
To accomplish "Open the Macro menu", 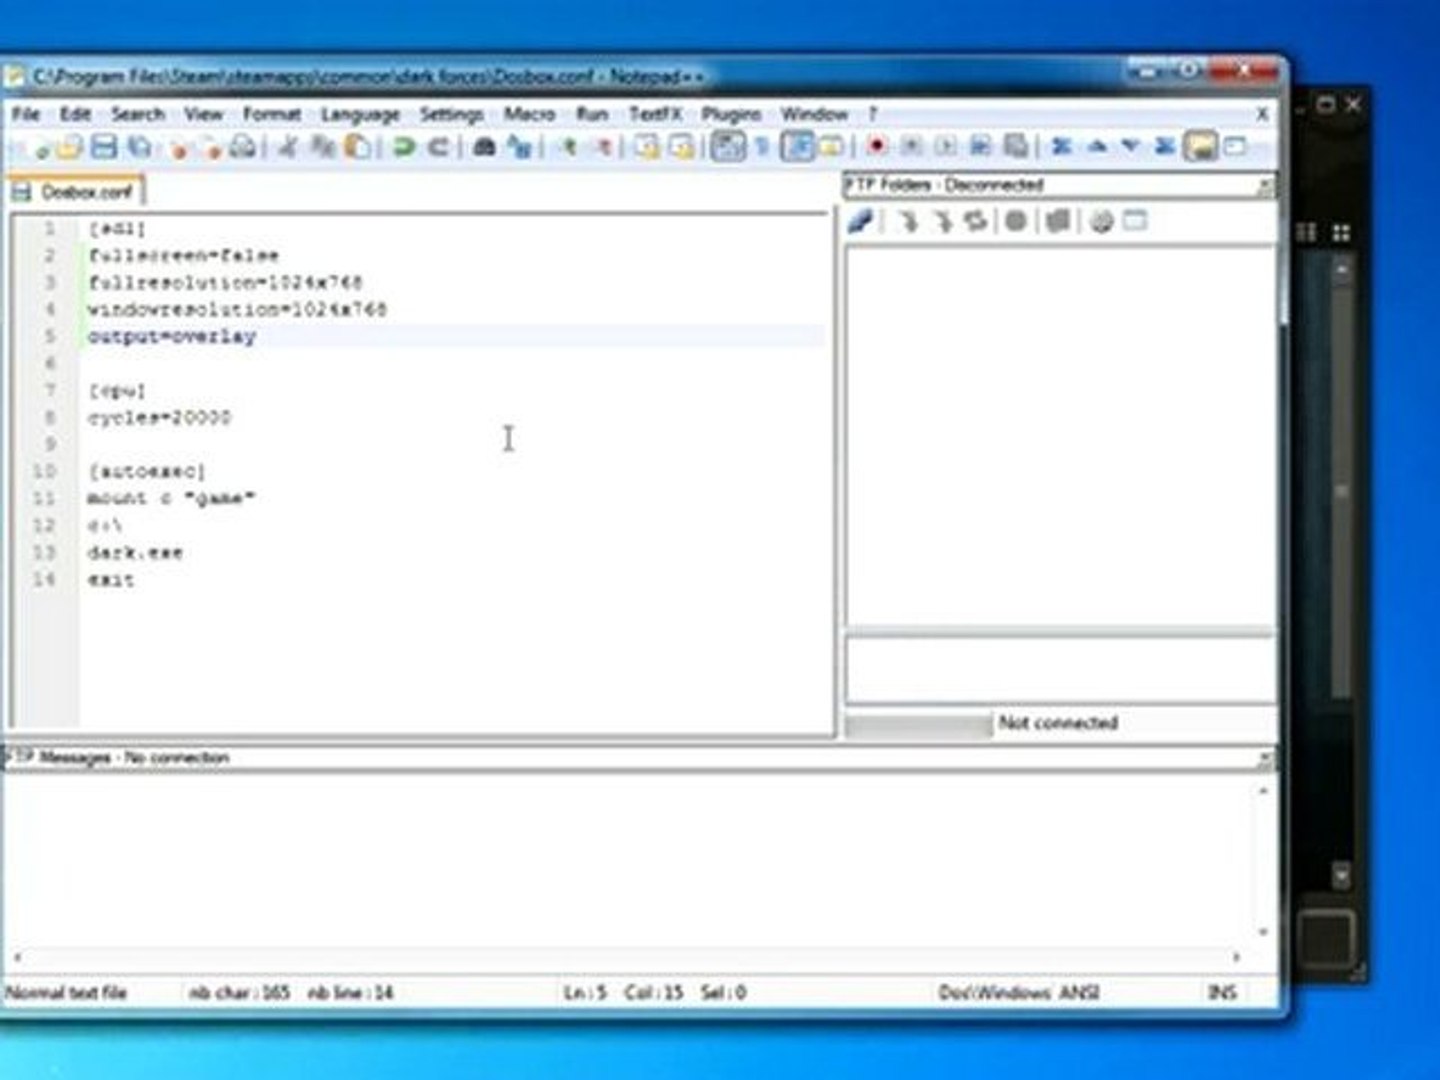I will [529, 114].
